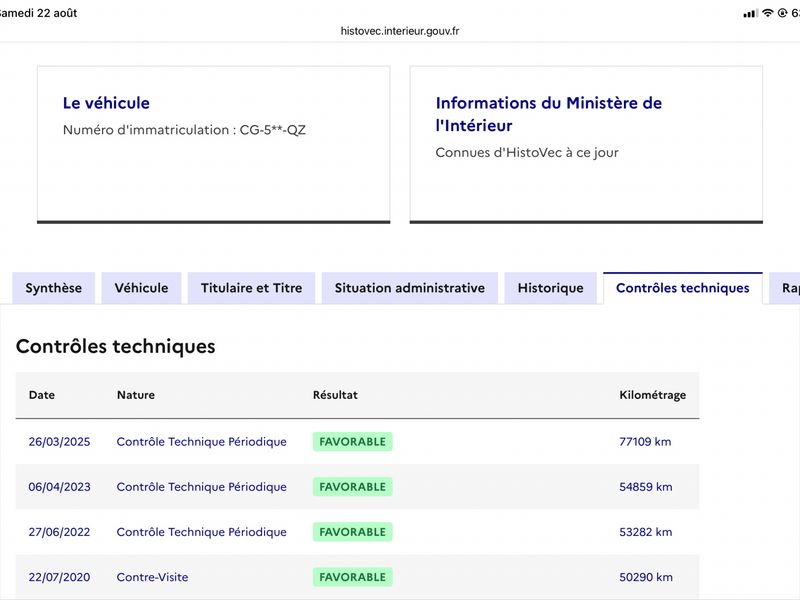This screenshot has width=800, height=600.
Task: Open the Titulaire et Titre tab
Action: pyautogui.click(x=252, y=288)
